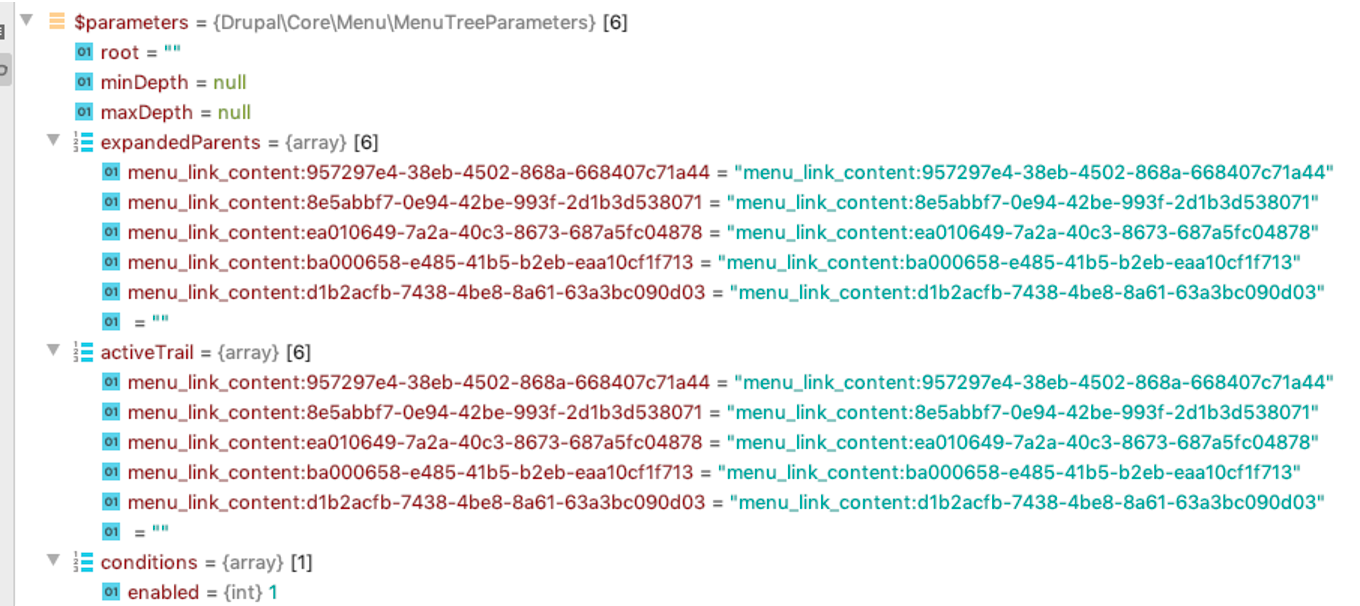
Task: Select 957297e4 key name under expandedParents
Action: coord(418,172)
